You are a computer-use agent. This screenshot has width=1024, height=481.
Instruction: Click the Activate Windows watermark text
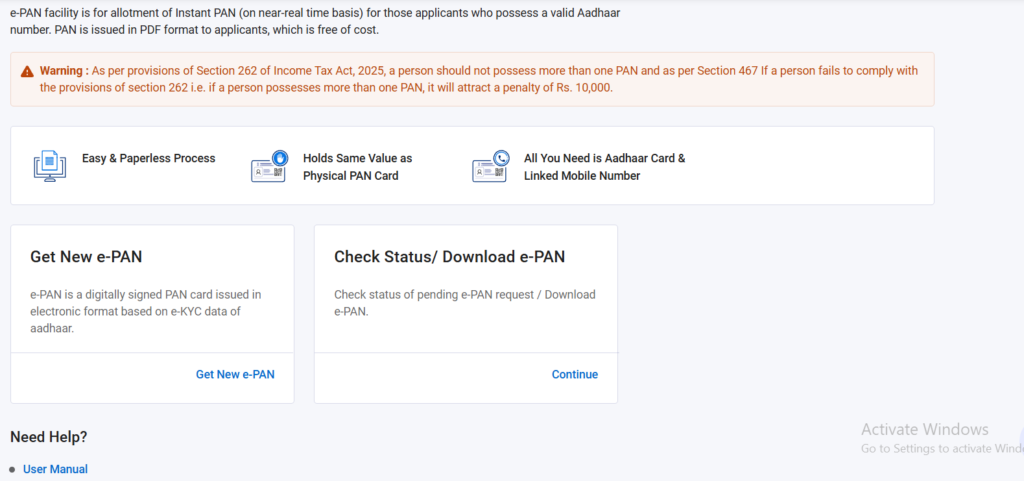(x=924, y=430)
